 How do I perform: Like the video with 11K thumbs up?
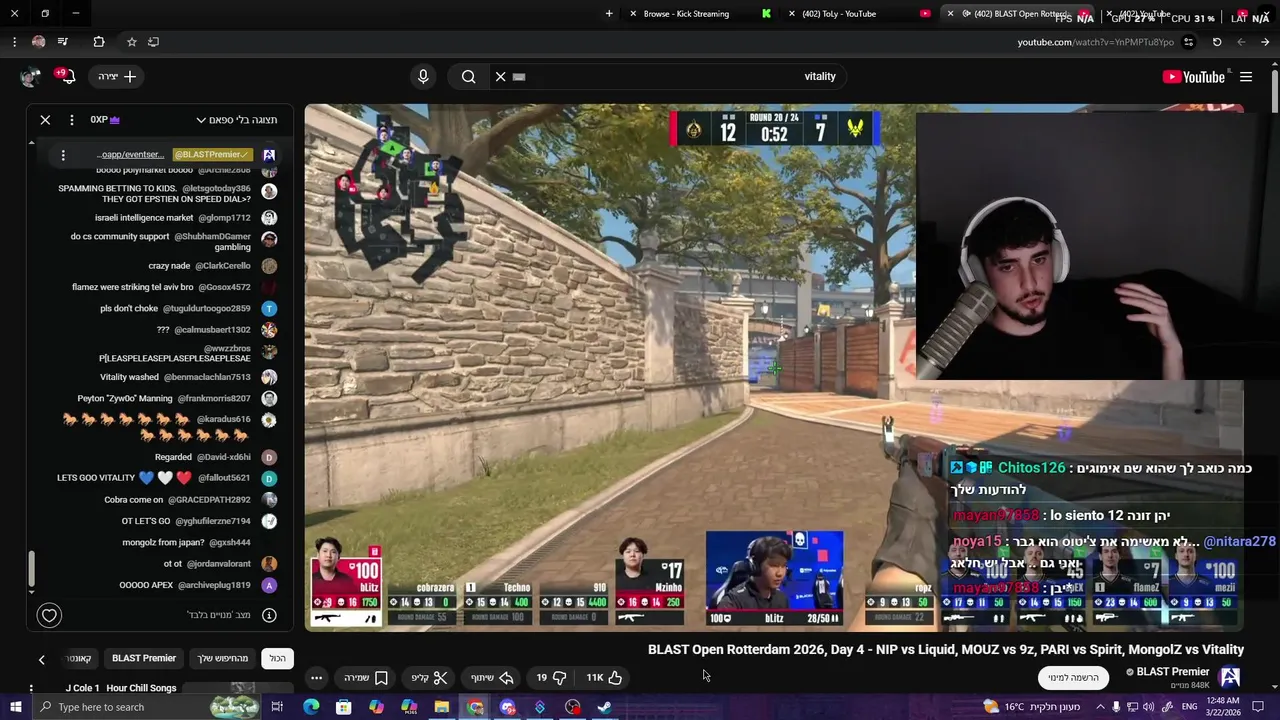(x=604, y=677)
